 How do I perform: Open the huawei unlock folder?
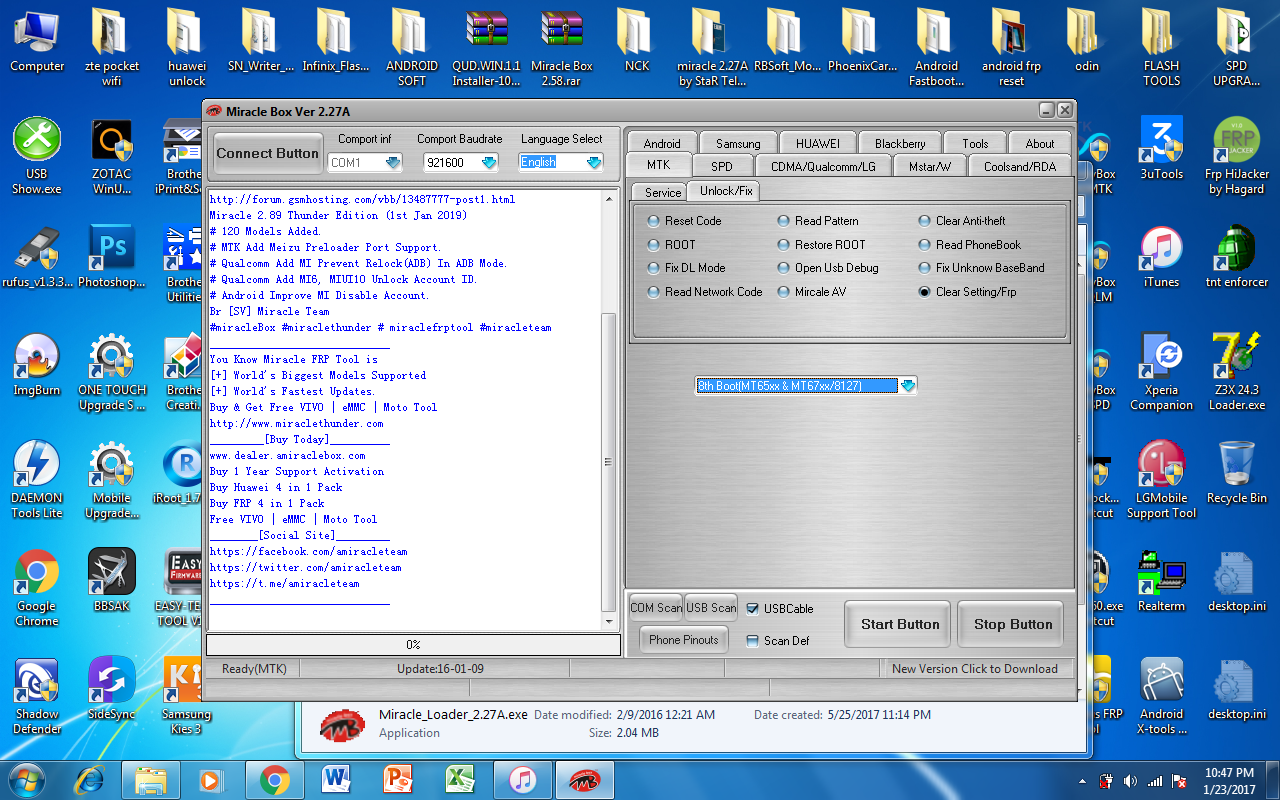[x=187, y=47]
